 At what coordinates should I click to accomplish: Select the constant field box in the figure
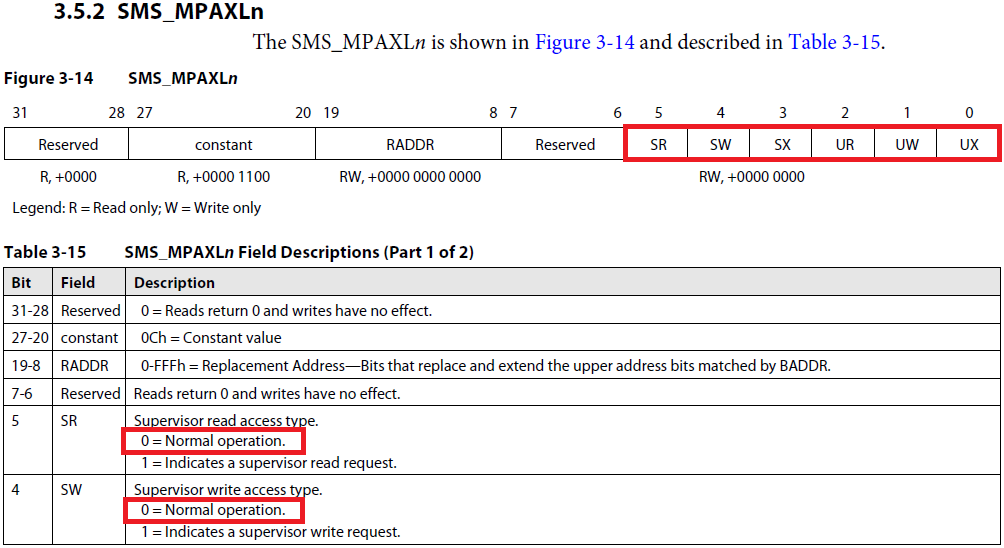[x=223, y=145]
